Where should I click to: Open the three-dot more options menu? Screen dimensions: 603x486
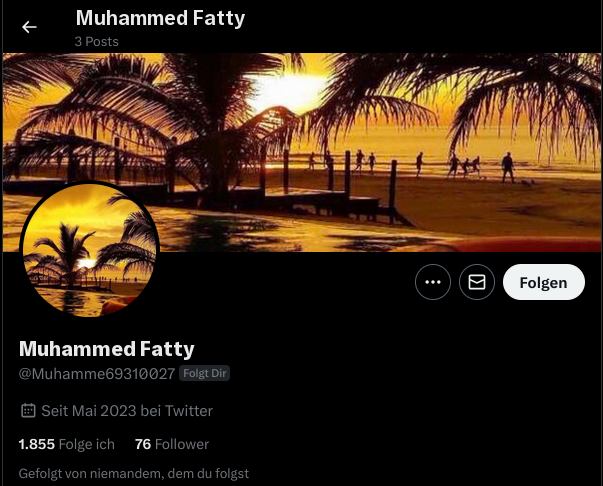click(433, 282)
